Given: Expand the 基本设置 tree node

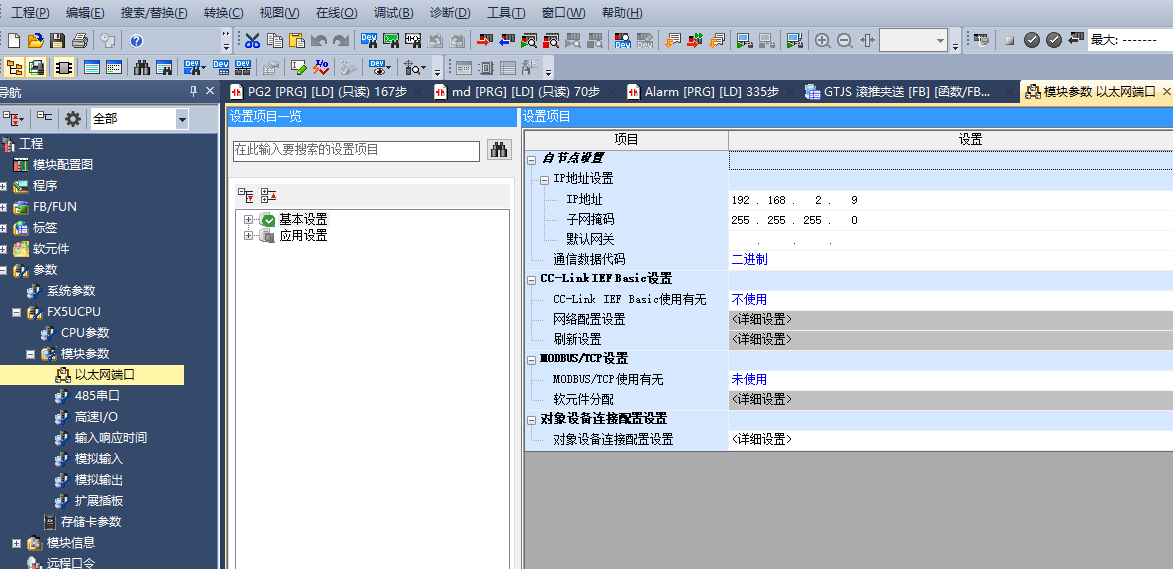Looking at the screenshot, I should tap(249, 219).
